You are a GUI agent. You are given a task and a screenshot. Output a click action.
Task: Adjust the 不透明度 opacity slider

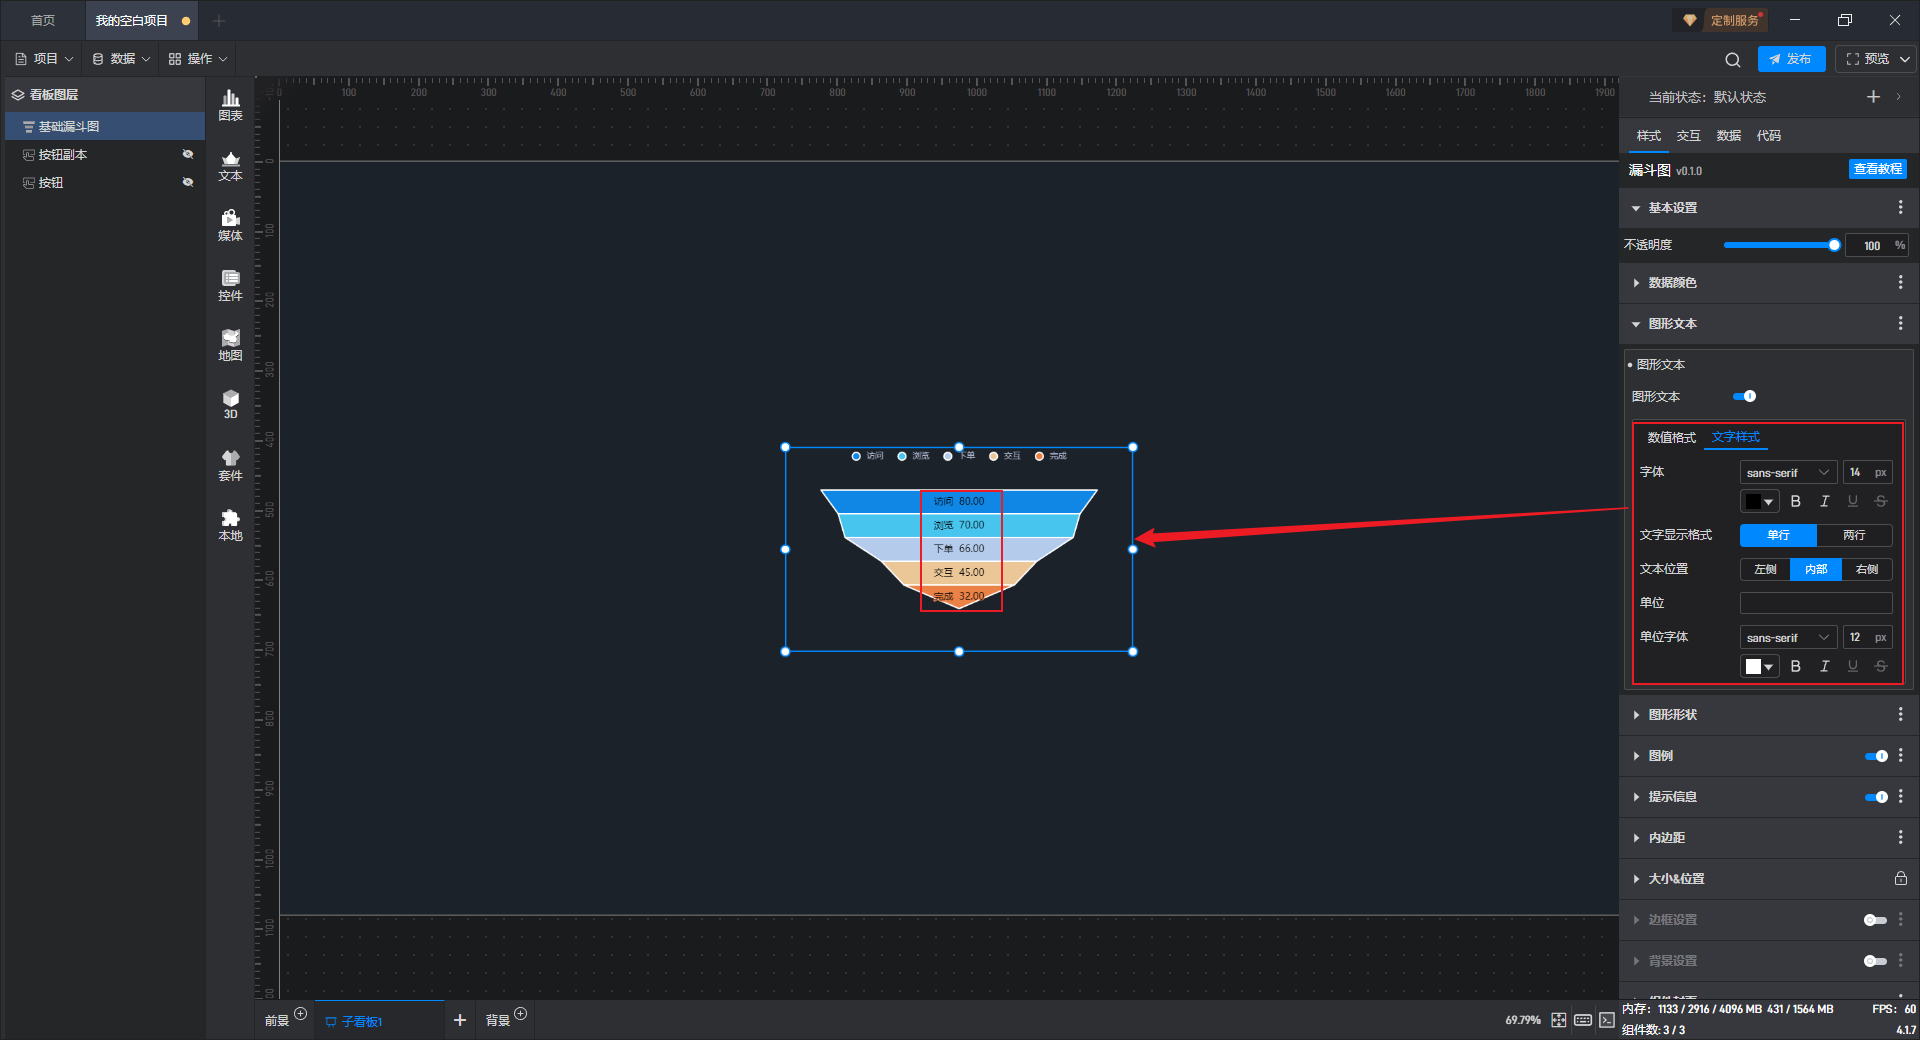pos(1781,245)
